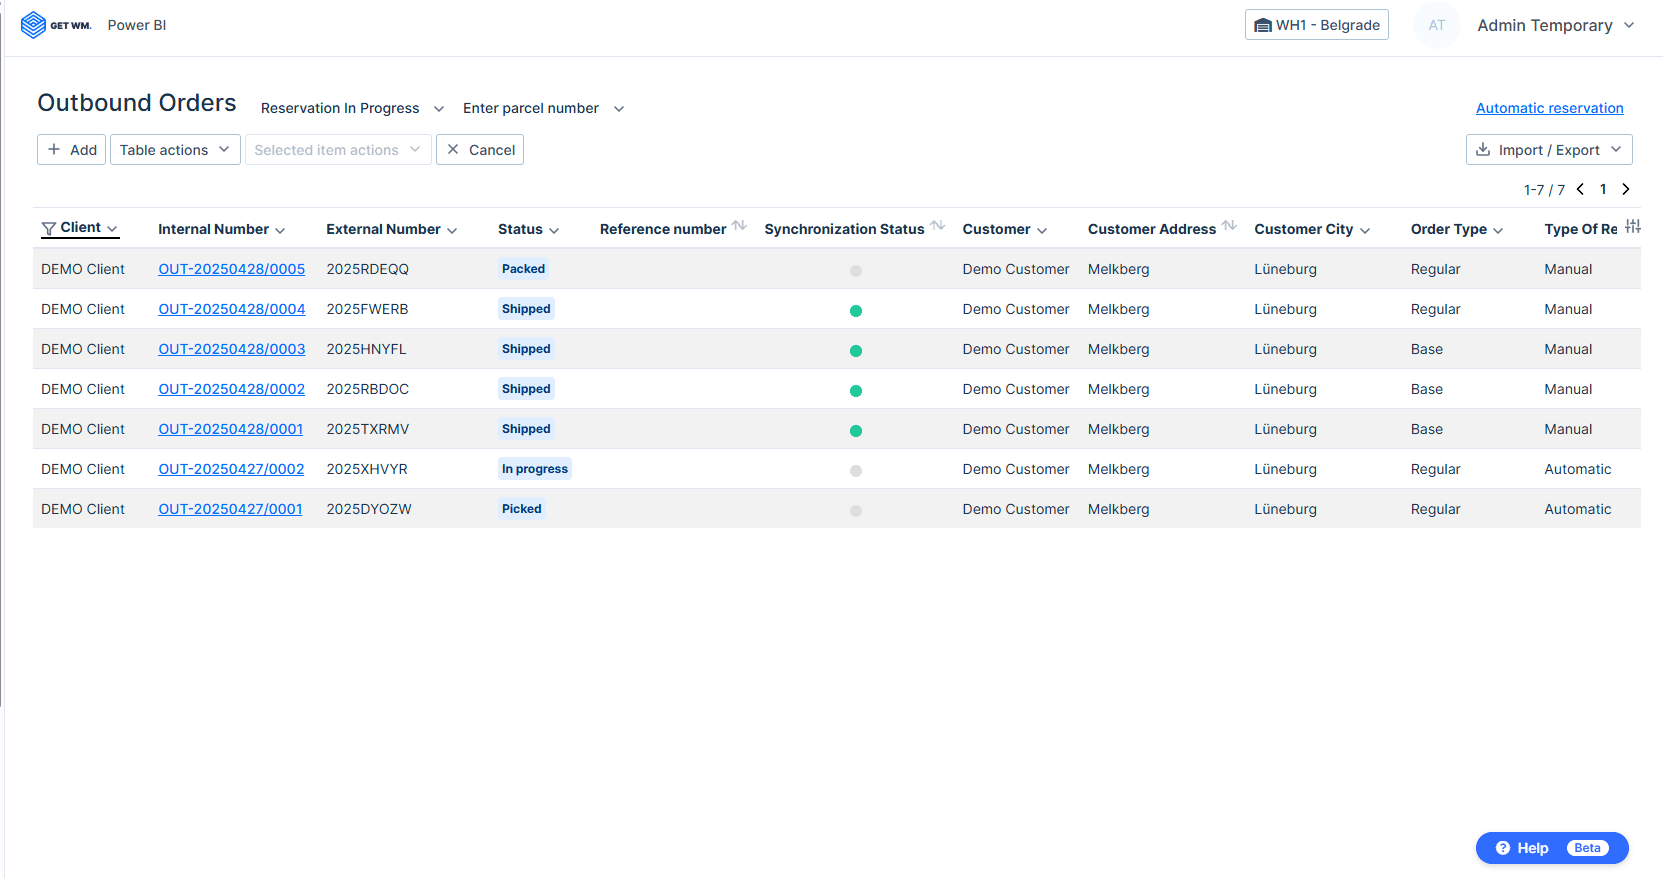
Task: Open the Reservation In Progress dropdown
Action: (352, 108)
